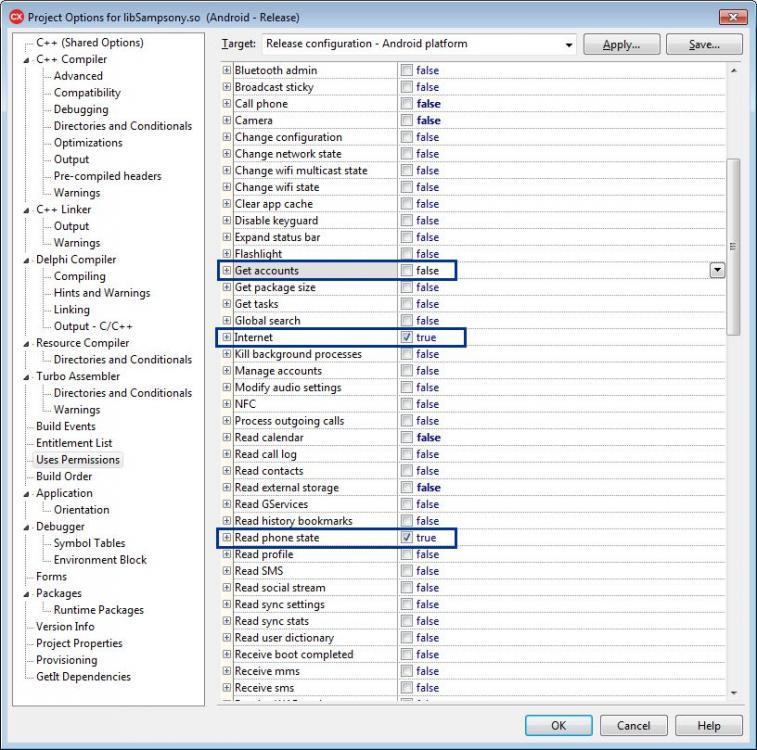Select the Read calendar permission row
The image size is (757, 750).
point(473,437)
